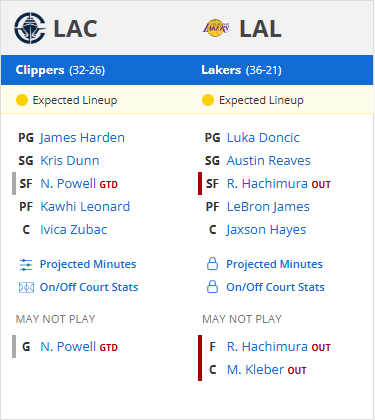Select LeBron James in the Lakers lineup
This screenshot has height=420, width=375.
point(268,207)
